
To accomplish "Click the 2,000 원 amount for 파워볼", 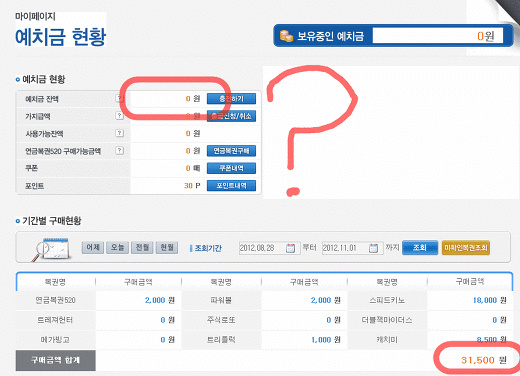I will (x=326, y=300).
